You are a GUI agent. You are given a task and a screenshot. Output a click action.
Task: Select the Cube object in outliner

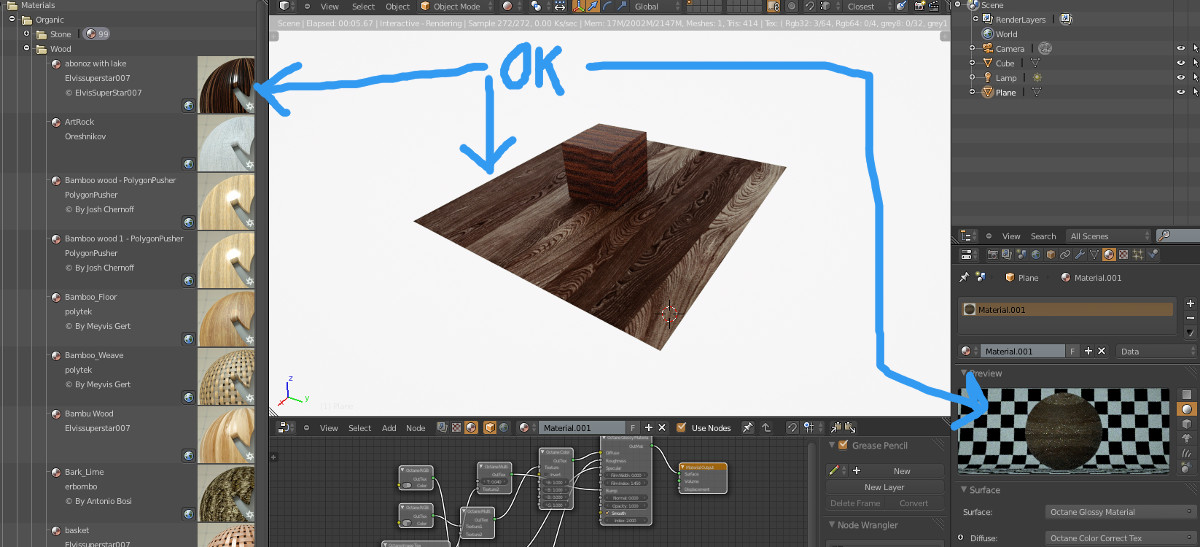(x=1005, y=63)
